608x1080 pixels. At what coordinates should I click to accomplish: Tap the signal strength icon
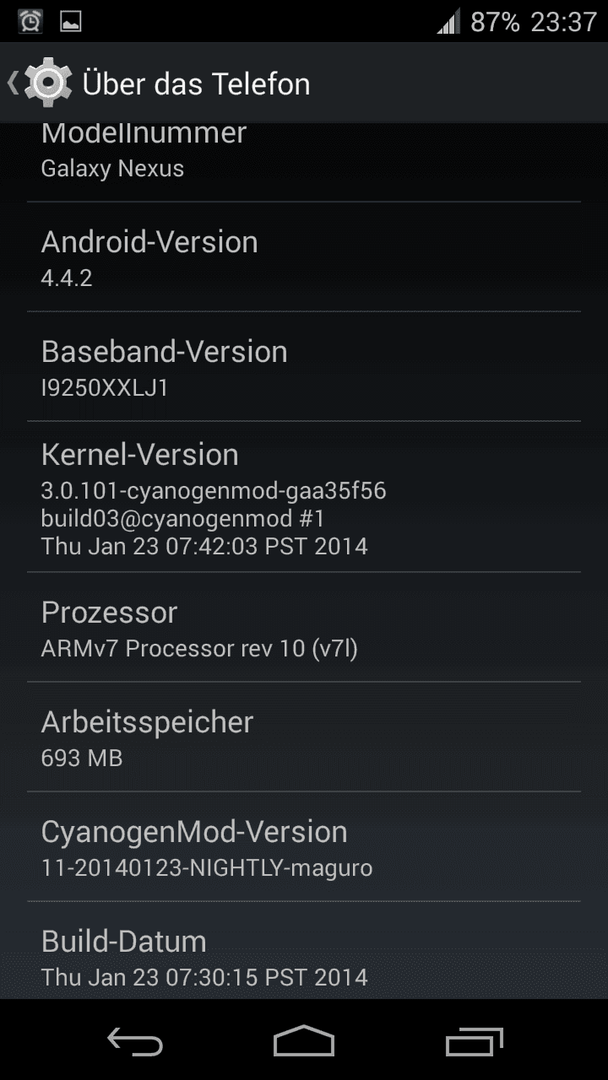(x=448, y=21)
